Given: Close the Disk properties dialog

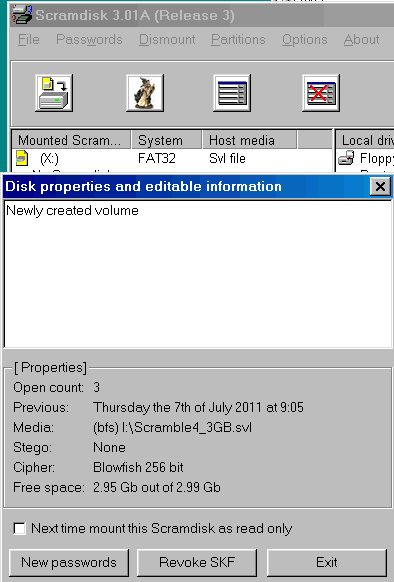Looking at the screenshot, I should [380, 186].
